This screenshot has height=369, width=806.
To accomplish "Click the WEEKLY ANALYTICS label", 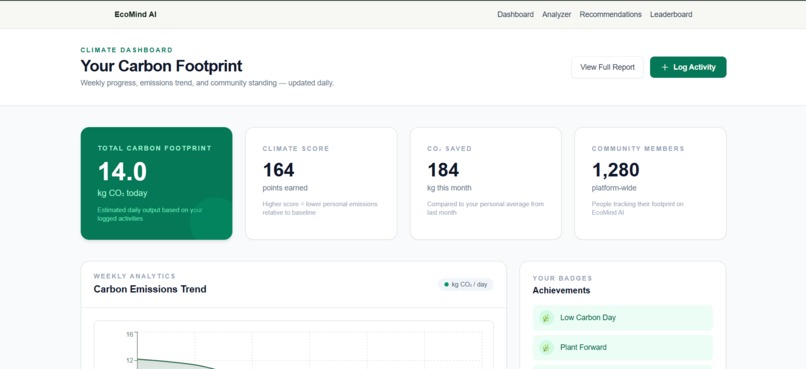I will 135,276.
